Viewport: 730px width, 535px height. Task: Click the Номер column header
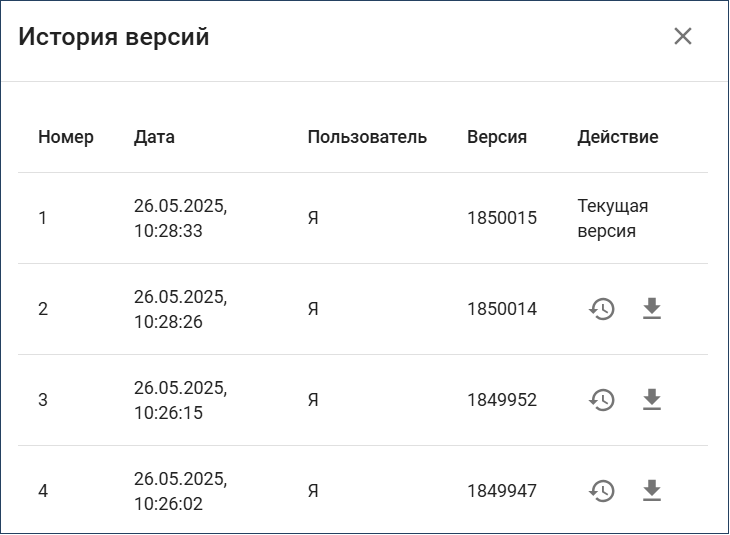click(66, 137)
